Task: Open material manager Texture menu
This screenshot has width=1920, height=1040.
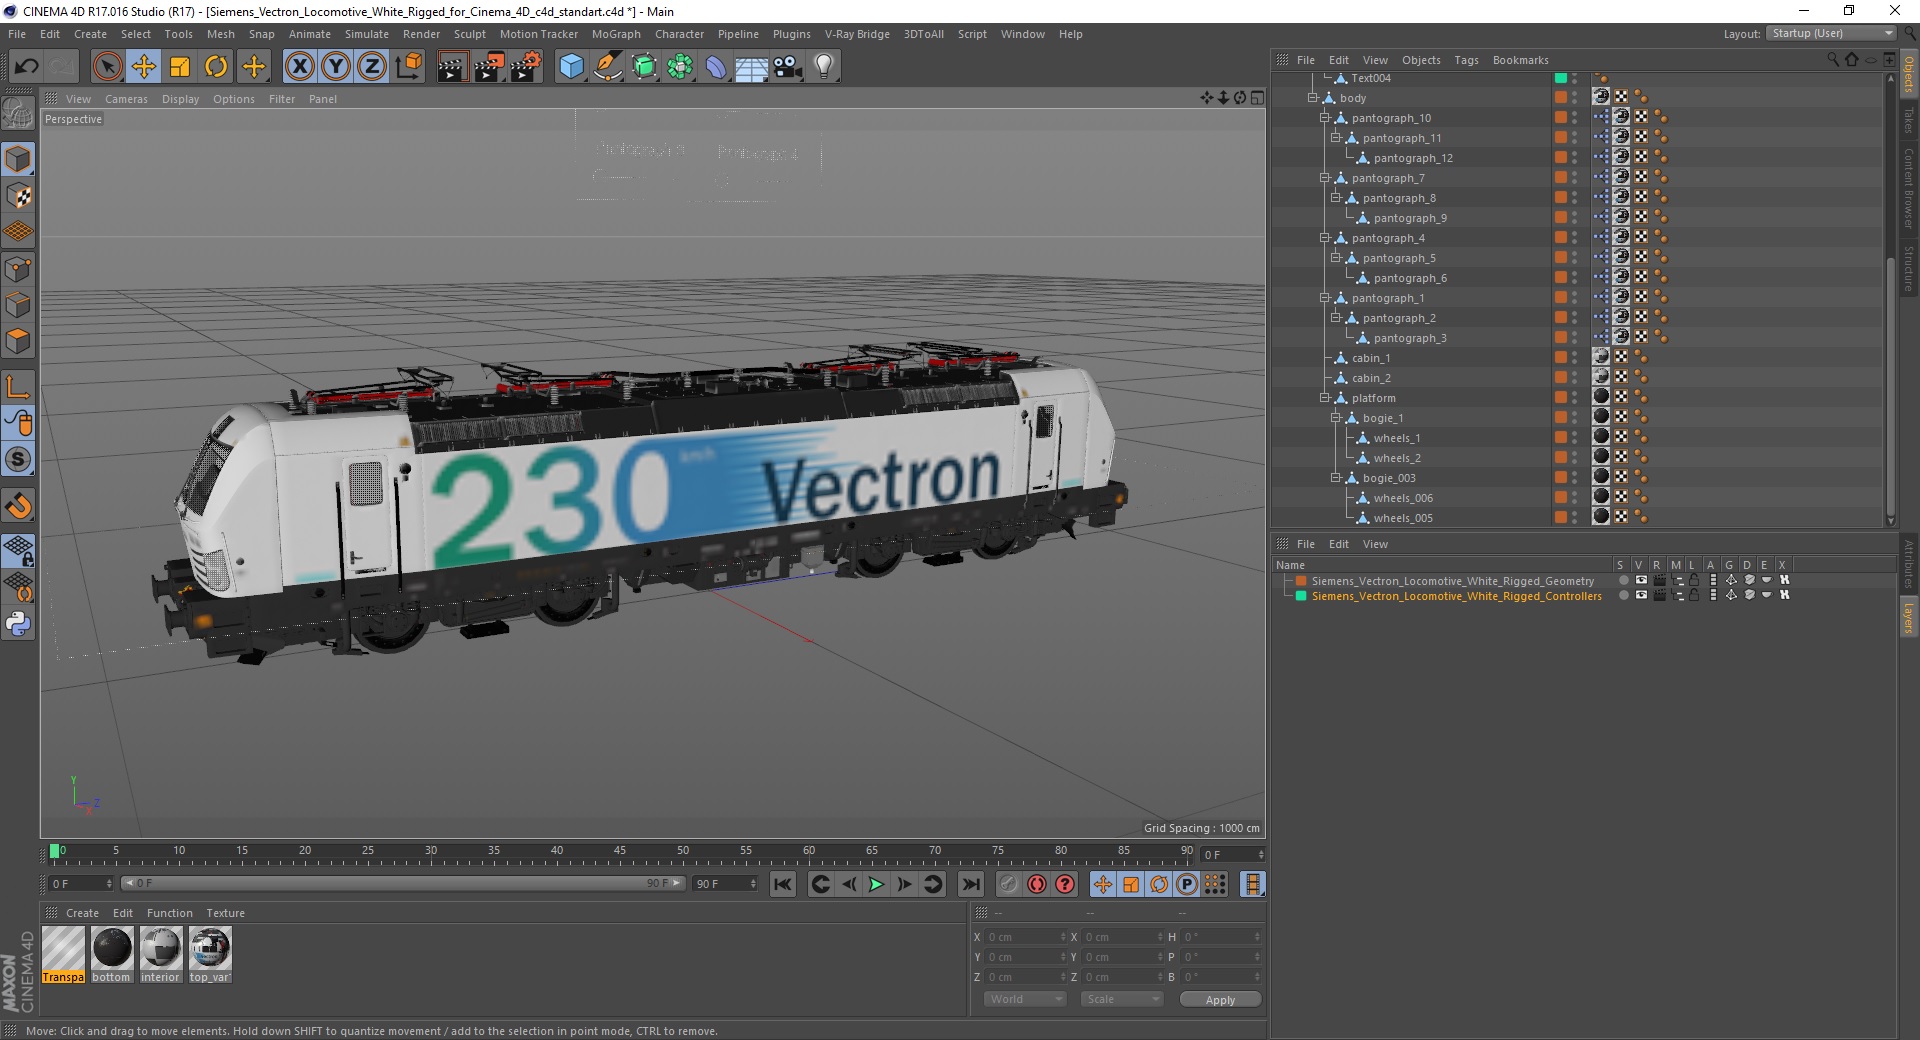Action: [225, 913]
